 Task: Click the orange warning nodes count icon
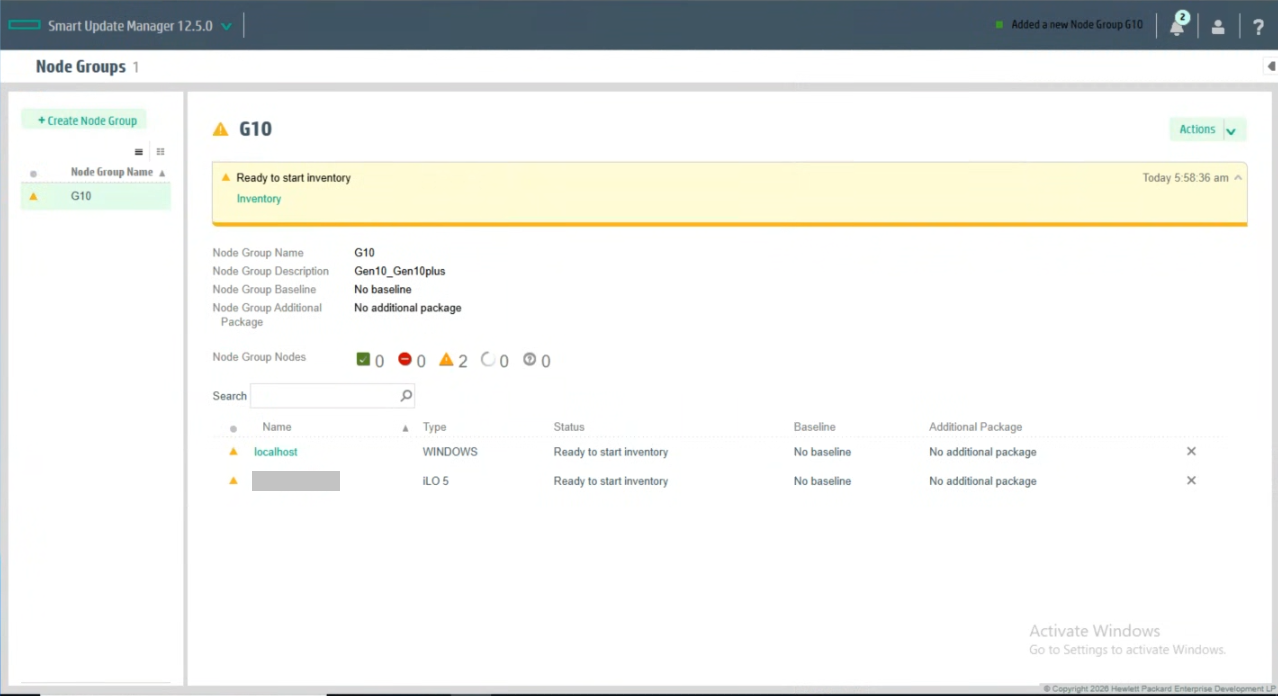pos(446,359)
